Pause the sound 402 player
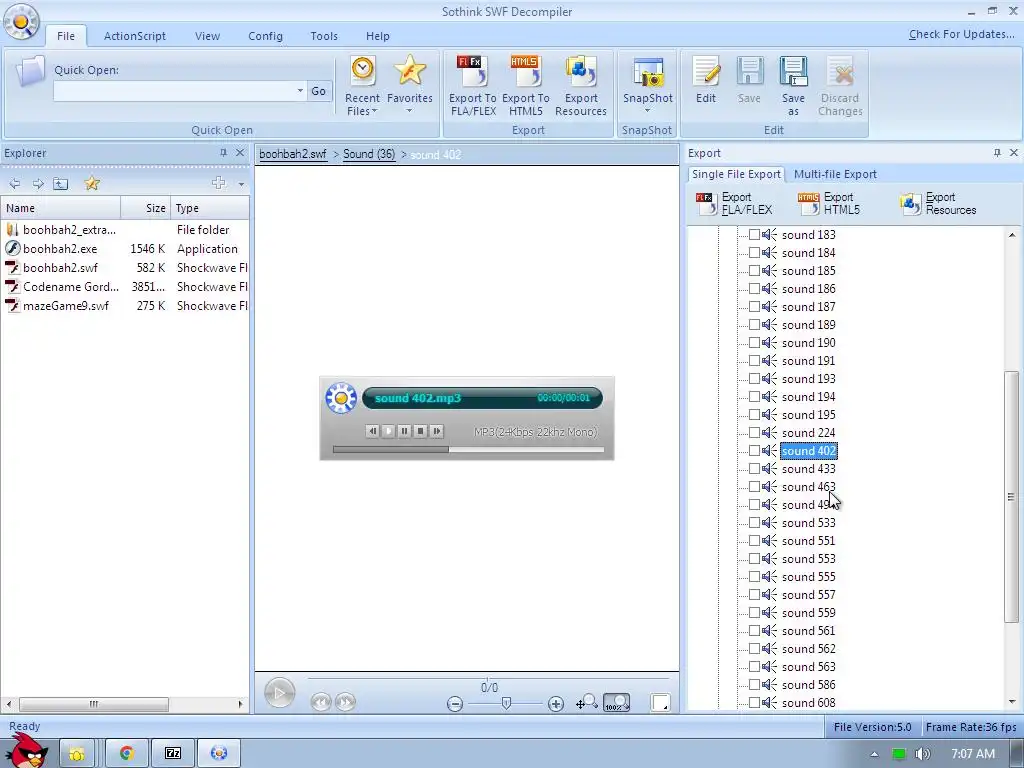Viewport: 1024px width, 768px height. pyautogui.click(x=404, y=431)
